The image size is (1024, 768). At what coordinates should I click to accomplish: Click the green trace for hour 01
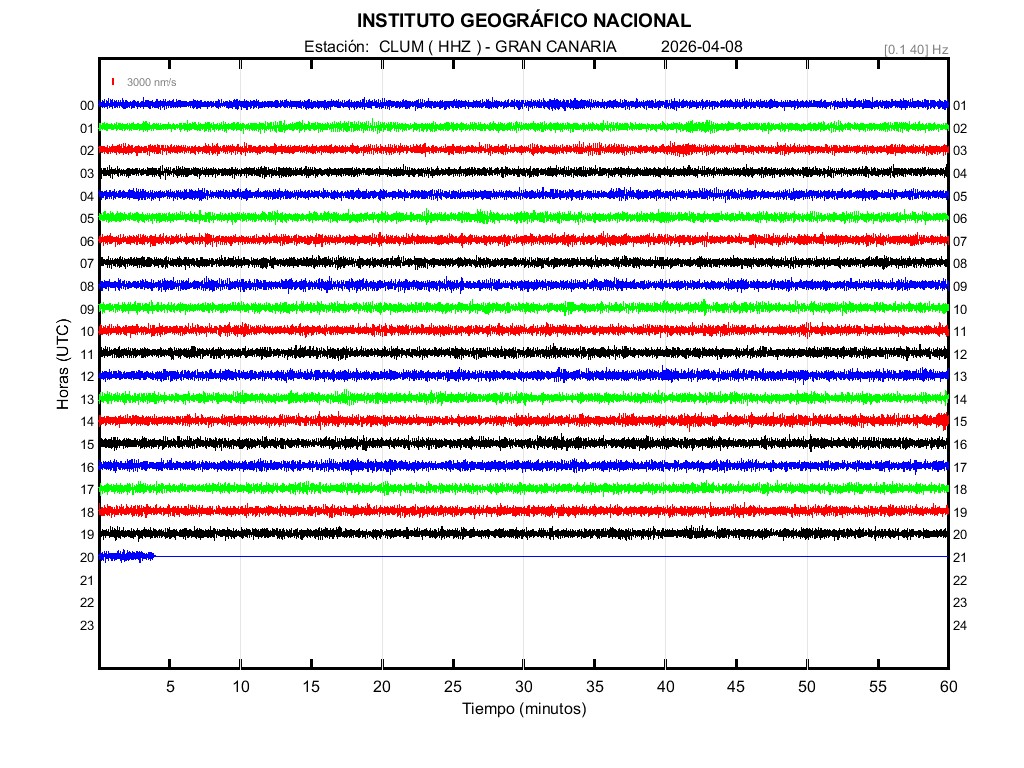pos(523,127)
